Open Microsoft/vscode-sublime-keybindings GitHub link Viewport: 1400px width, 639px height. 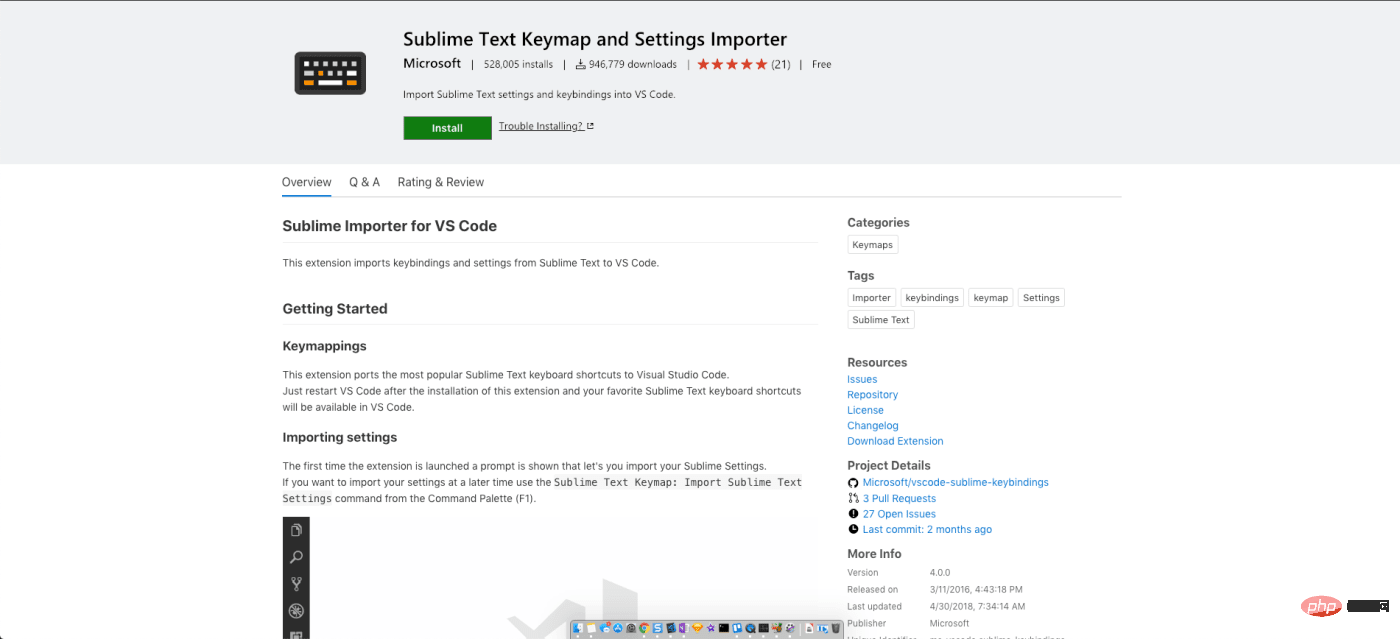tap(955, 482)
